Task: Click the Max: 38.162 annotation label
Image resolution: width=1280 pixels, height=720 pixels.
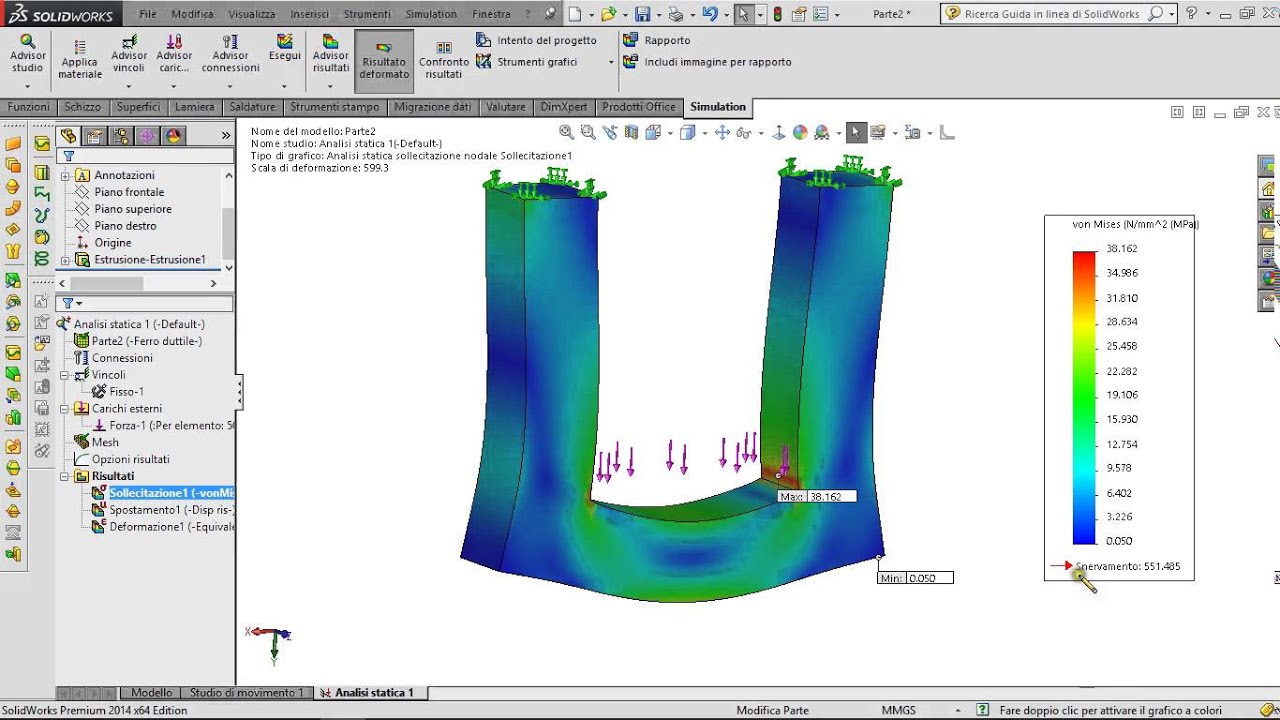Action: coord(817,496)
